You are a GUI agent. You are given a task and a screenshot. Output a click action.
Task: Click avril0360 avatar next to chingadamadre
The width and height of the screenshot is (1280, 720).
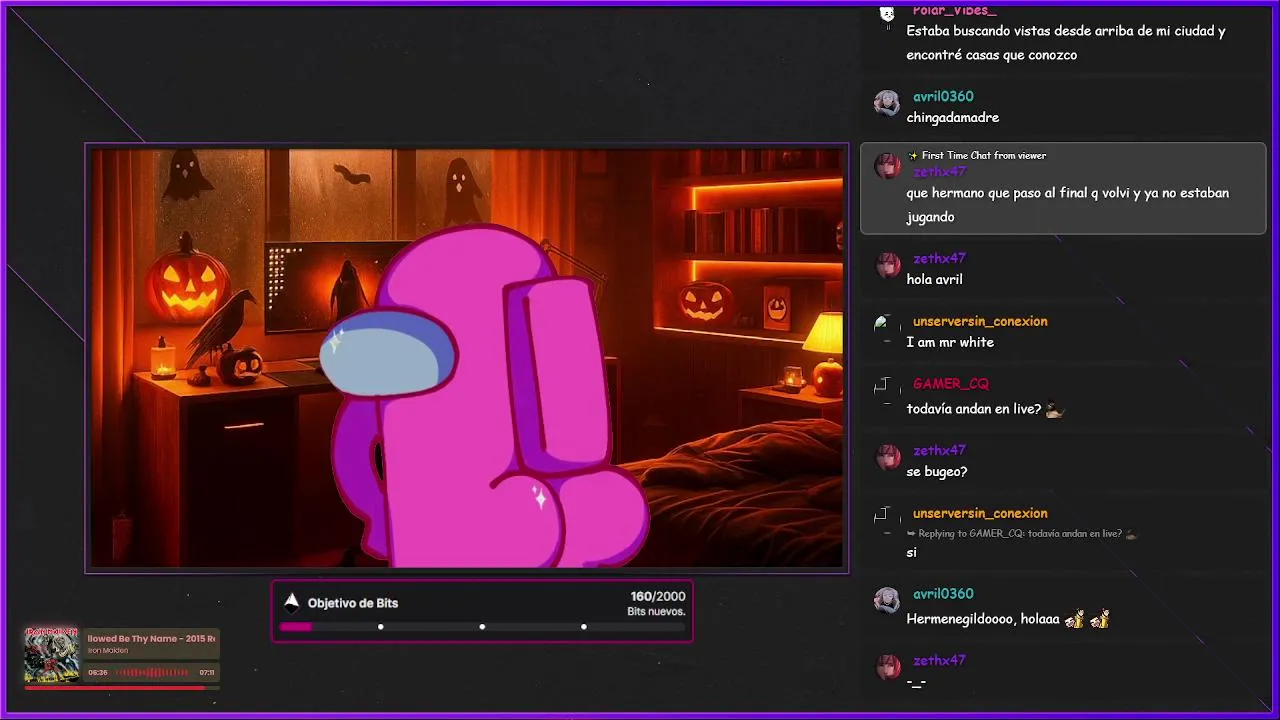point(887,104)
